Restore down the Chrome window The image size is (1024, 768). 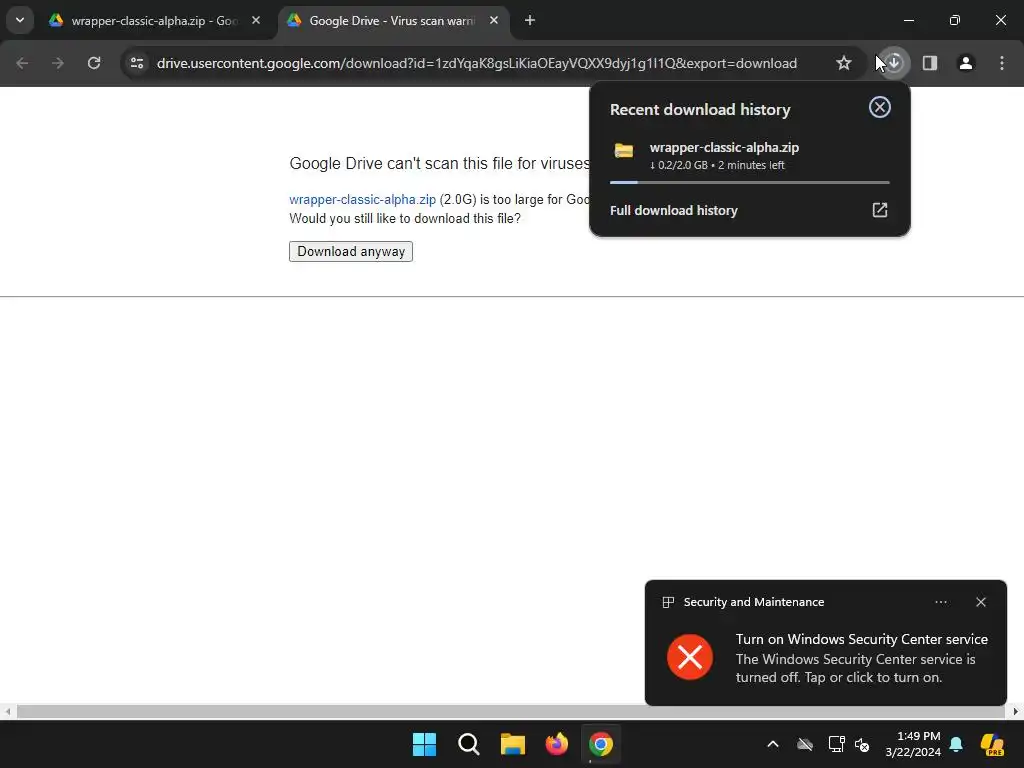click(955, 20)
